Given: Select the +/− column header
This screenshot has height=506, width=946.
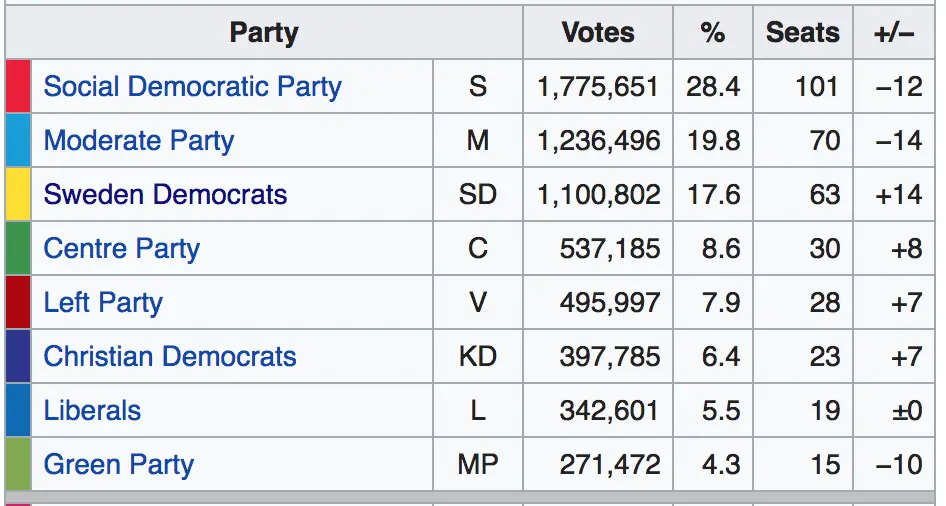Looking at the screenshot, I should pos(894,33).
